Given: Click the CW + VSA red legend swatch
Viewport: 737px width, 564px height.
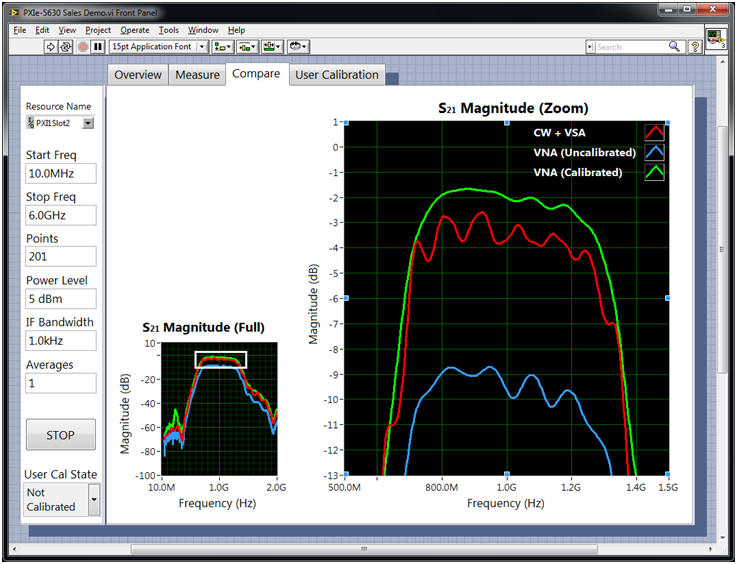Looking at the screenshot, I should click(654, 132).
